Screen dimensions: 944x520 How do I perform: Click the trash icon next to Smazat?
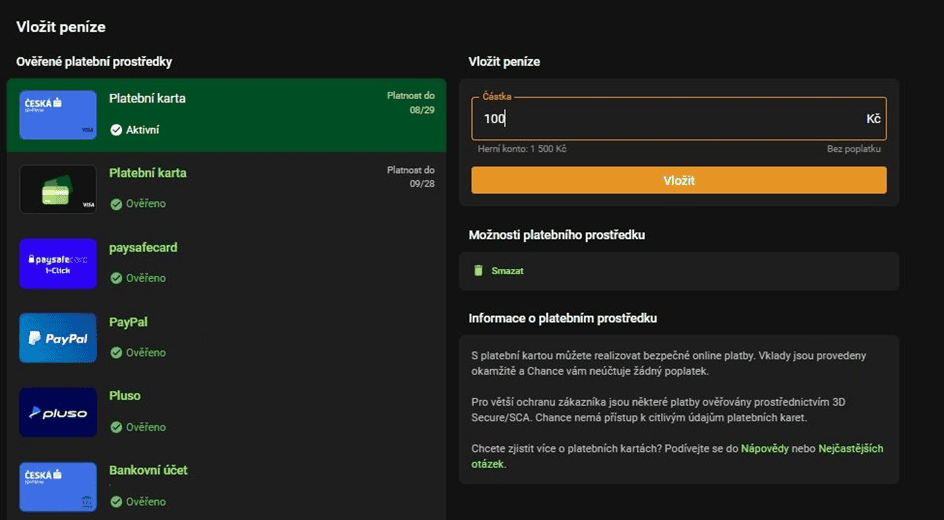(479, 270)
